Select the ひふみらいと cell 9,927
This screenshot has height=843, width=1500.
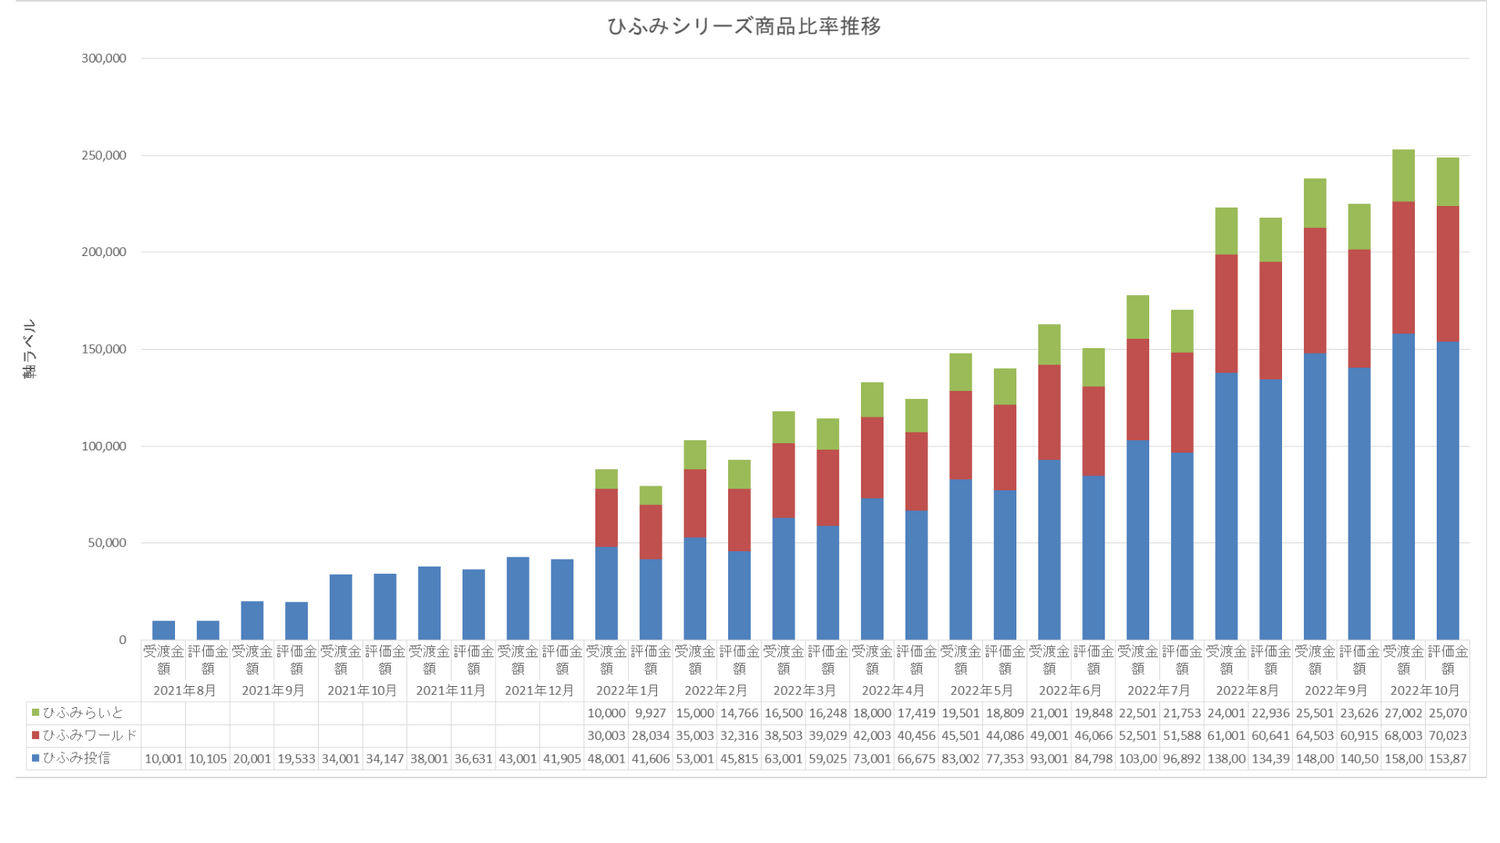pos(651,713)
